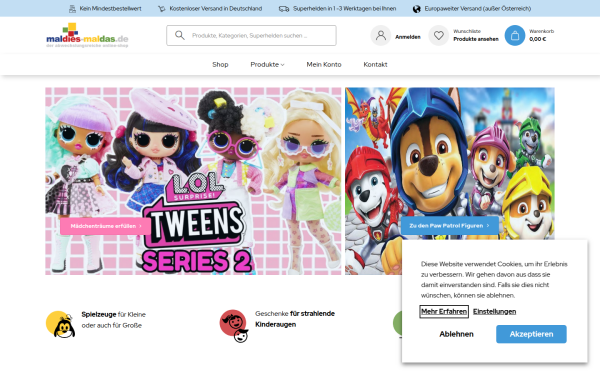Image resolution: width=600 pixels, height=375 pixels.
Task: Click the heart wishlist icon
Action: point(439,36)
